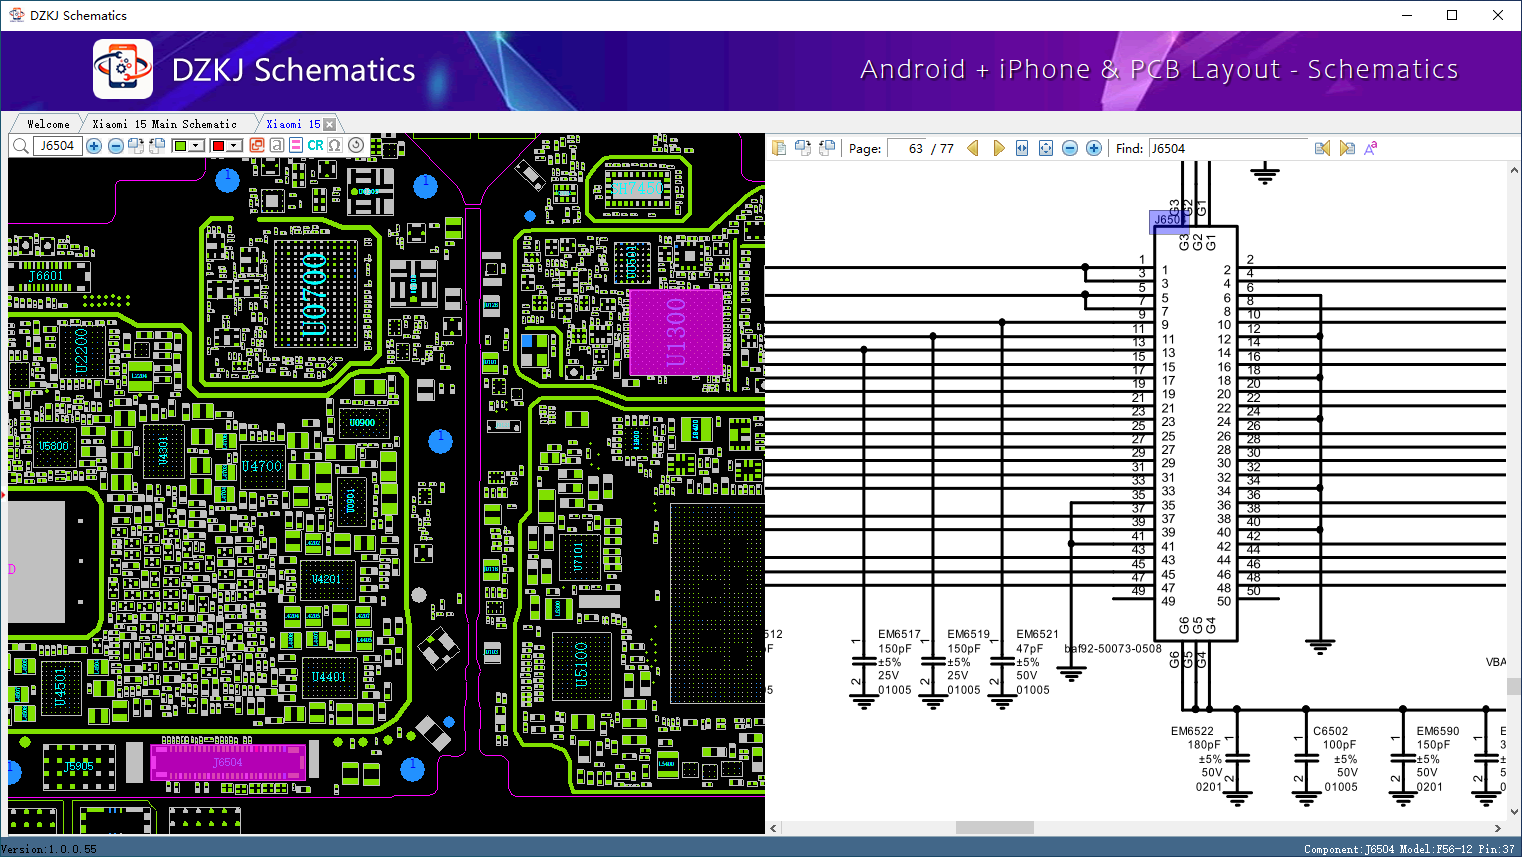Viewport: 1522px width, 857px height.
Task: Click part number baf92-50073-0508 text
Action: 1113,648
